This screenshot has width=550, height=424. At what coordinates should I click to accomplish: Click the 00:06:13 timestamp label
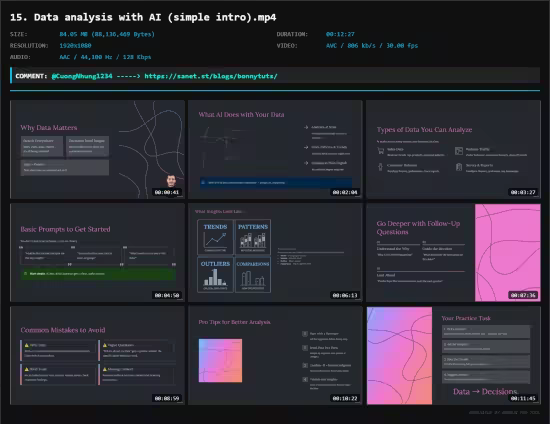[345, 295]
